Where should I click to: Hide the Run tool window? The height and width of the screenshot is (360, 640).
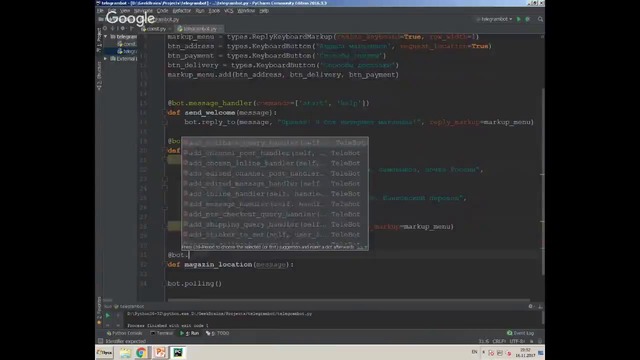pos(540,306)
